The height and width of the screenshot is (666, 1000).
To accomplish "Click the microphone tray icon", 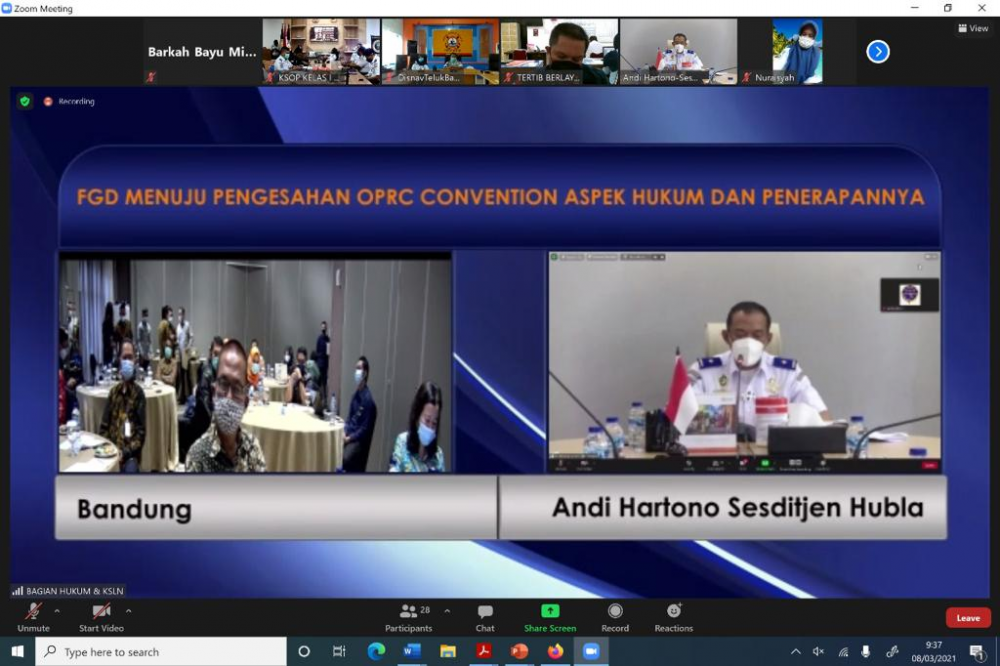I will coord(865,651).
